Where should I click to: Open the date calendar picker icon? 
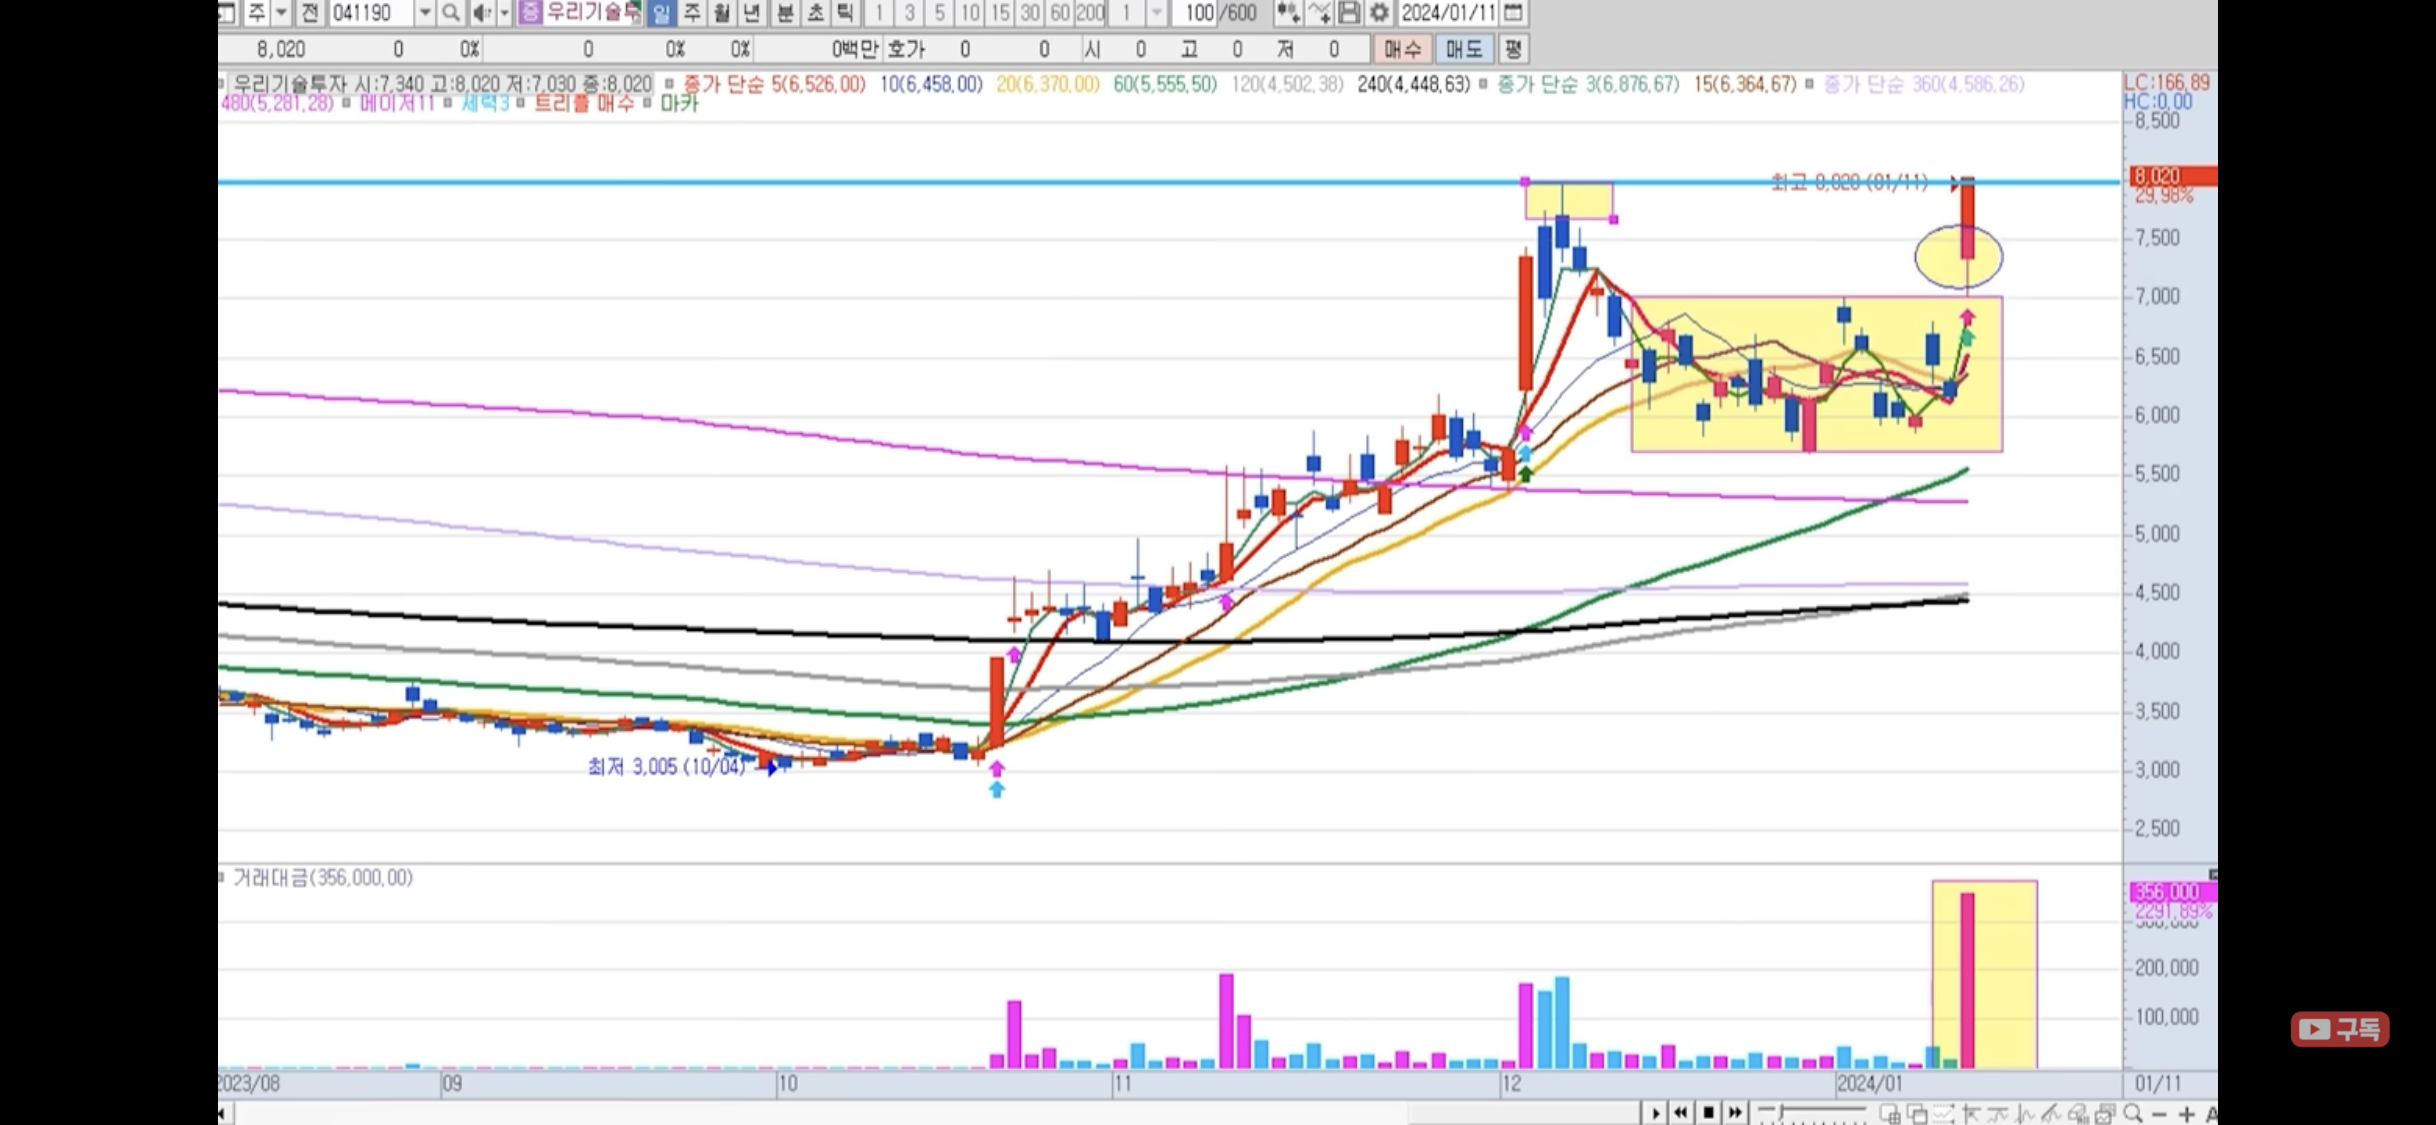[x=1514, y=13]
